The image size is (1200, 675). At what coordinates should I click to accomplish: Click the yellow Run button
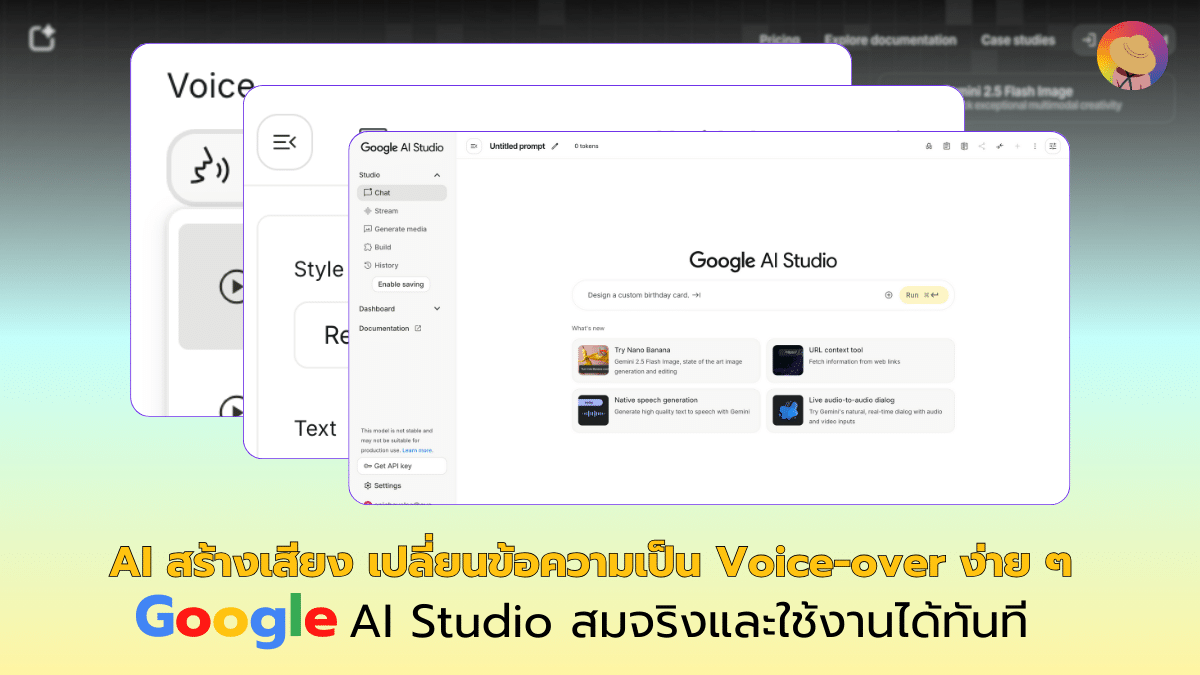click(922, 295)
